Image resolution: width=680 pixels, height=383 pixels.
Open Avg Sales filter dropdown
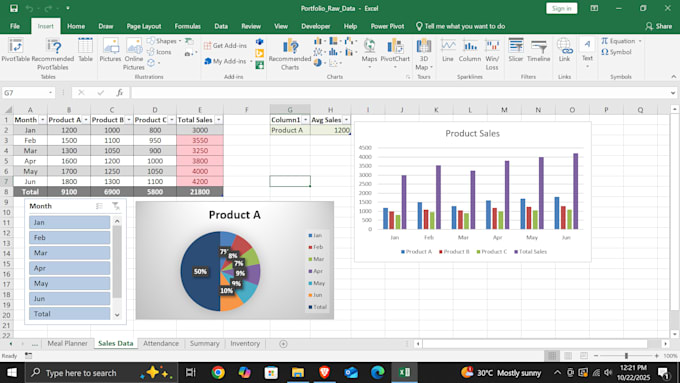[x=346, y=120]
